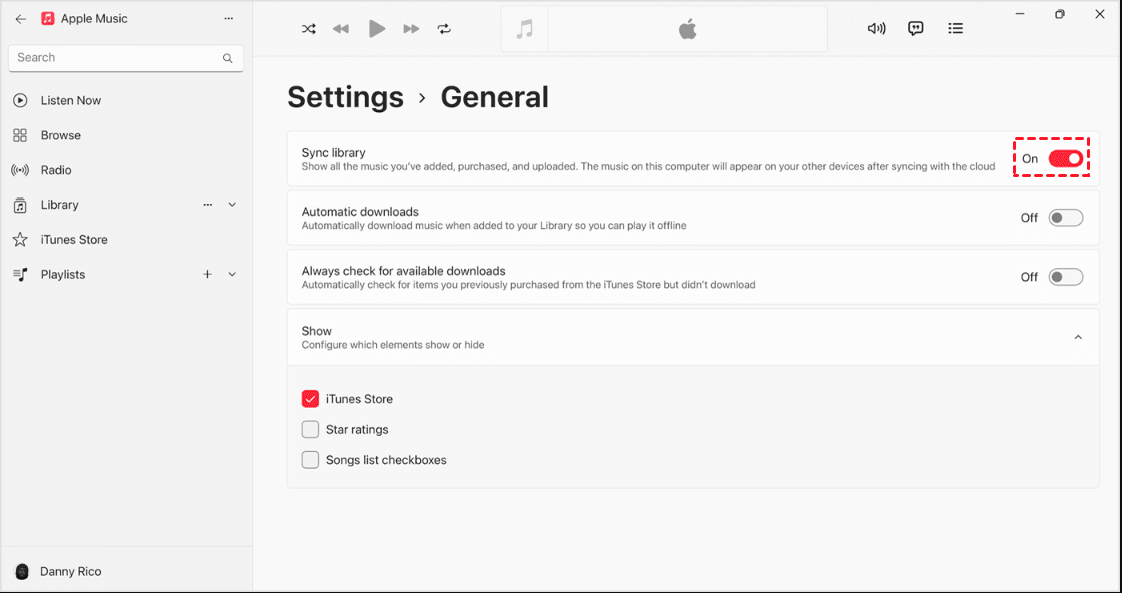This screenshot has width=1122, height=593.
Task: Enable Always check for available downloads
Action: pos(1065,277)
